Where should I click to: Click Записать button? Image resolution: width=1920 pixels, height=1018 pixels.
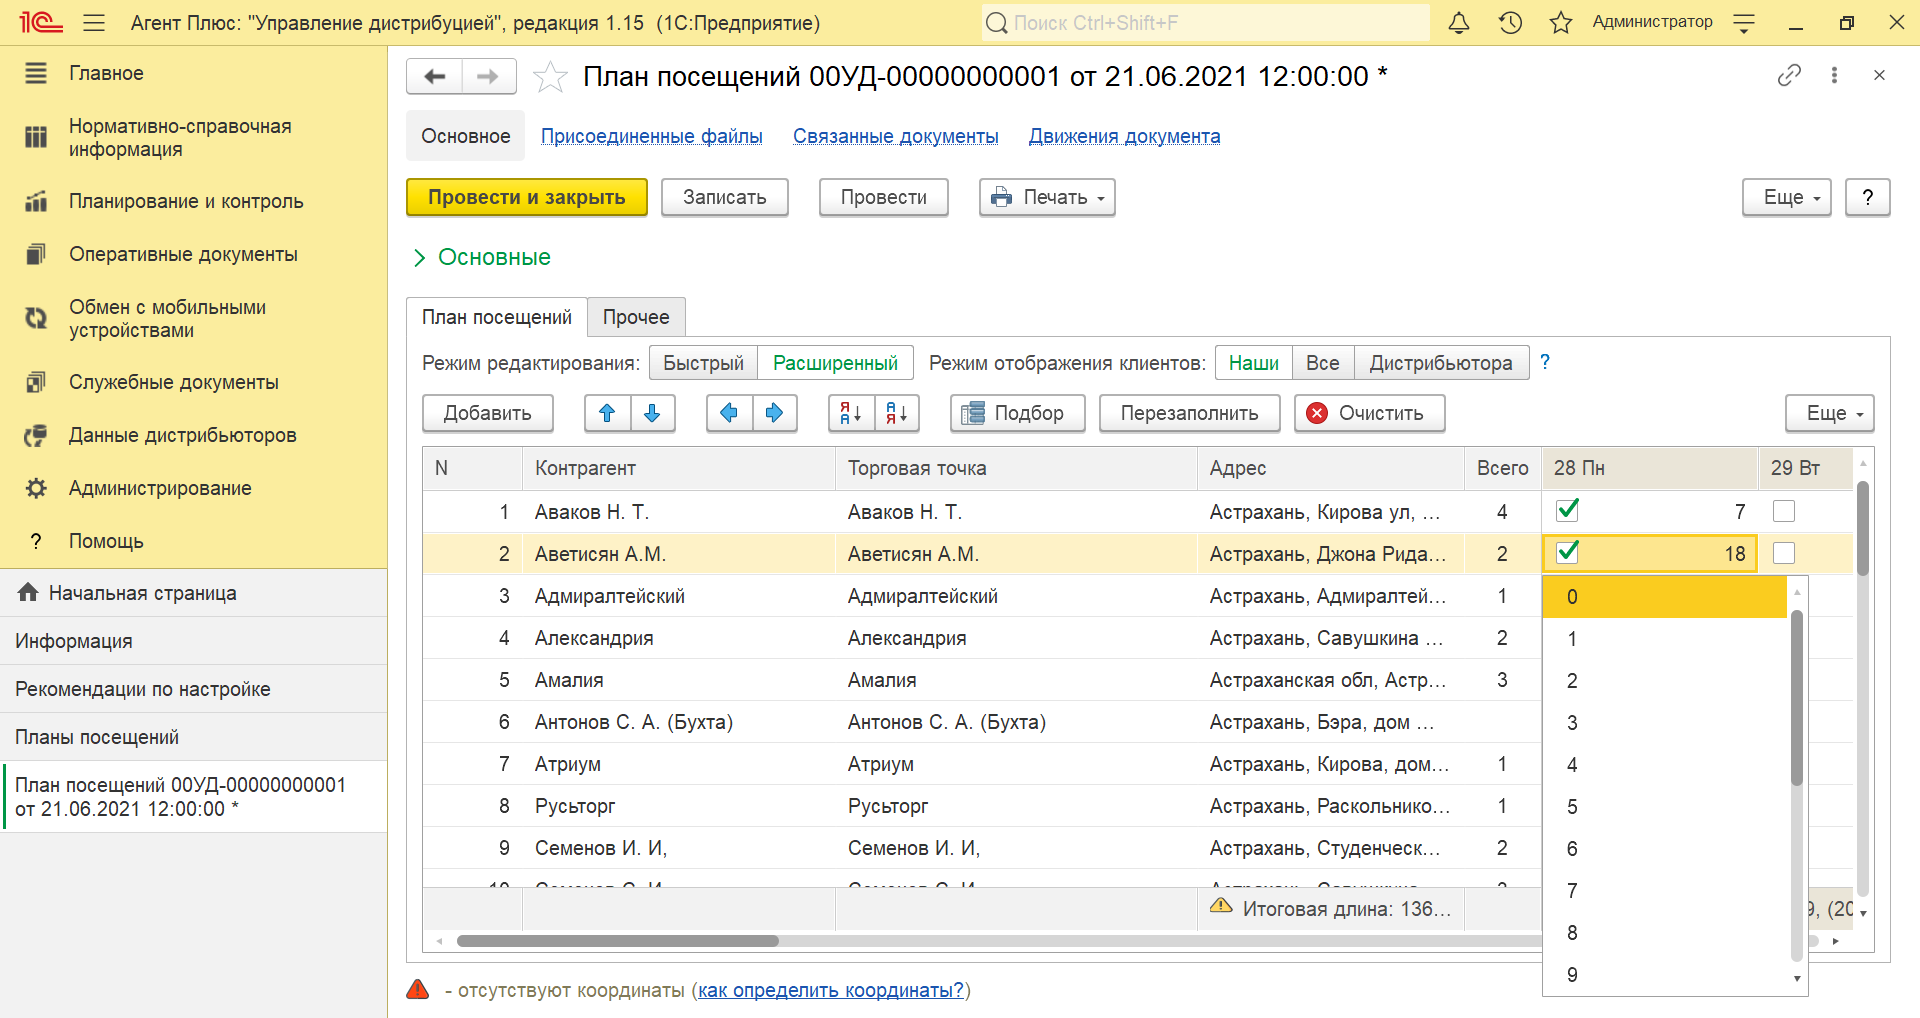click(x=725, y=197)
